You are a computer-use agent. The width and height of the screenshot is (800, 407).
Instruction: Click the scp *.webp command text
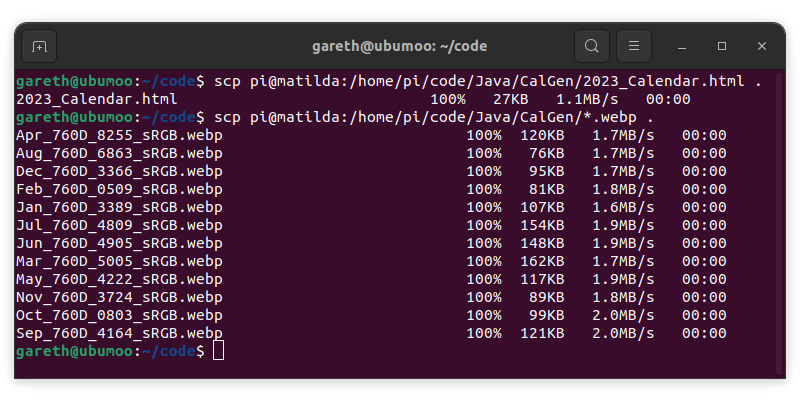coord(434,117)
